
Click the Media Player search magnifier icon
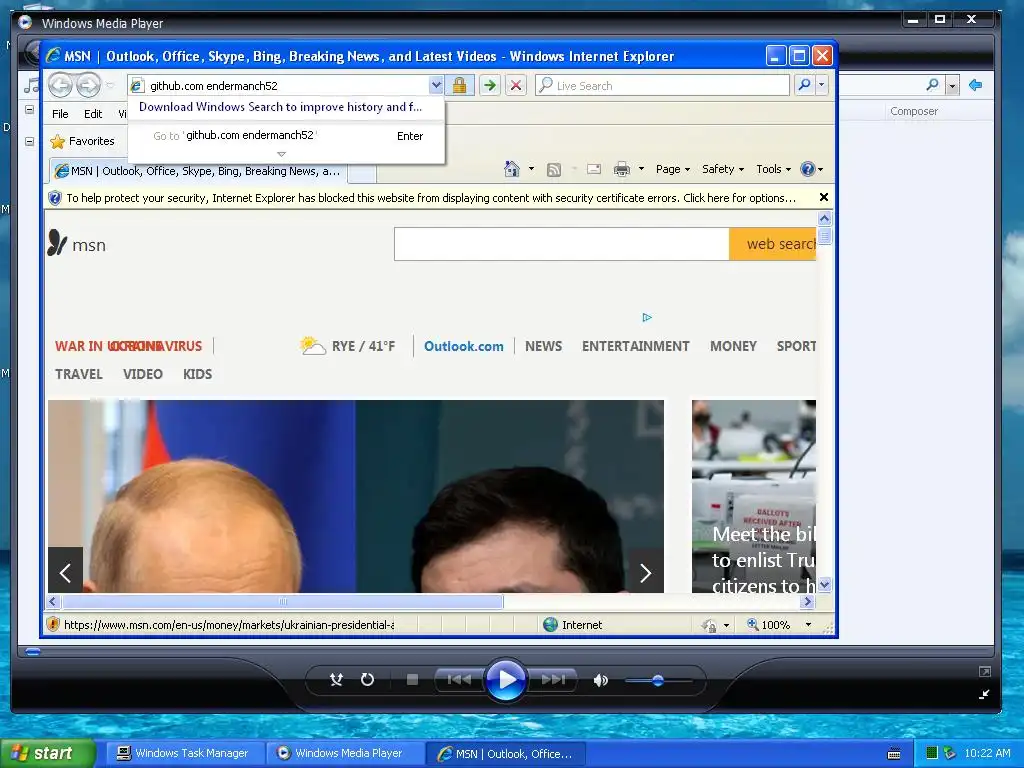(x=933, y=85)
